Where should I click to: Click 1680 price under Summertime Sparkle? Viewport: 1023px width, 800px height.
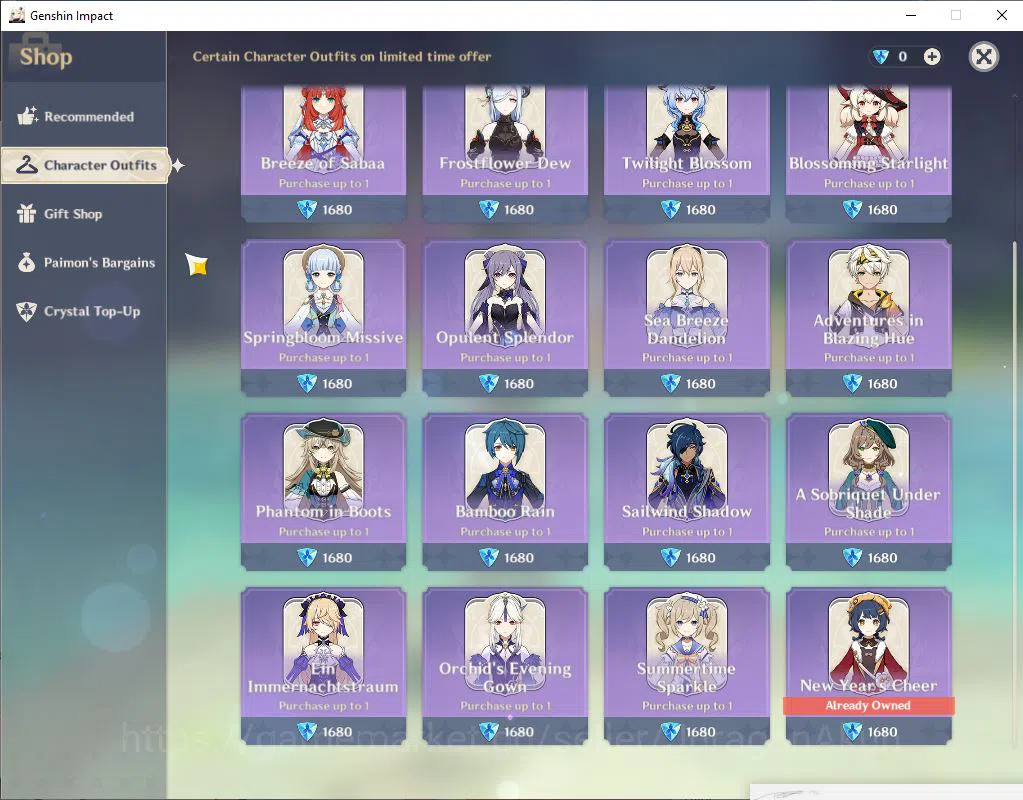(701, 732)
